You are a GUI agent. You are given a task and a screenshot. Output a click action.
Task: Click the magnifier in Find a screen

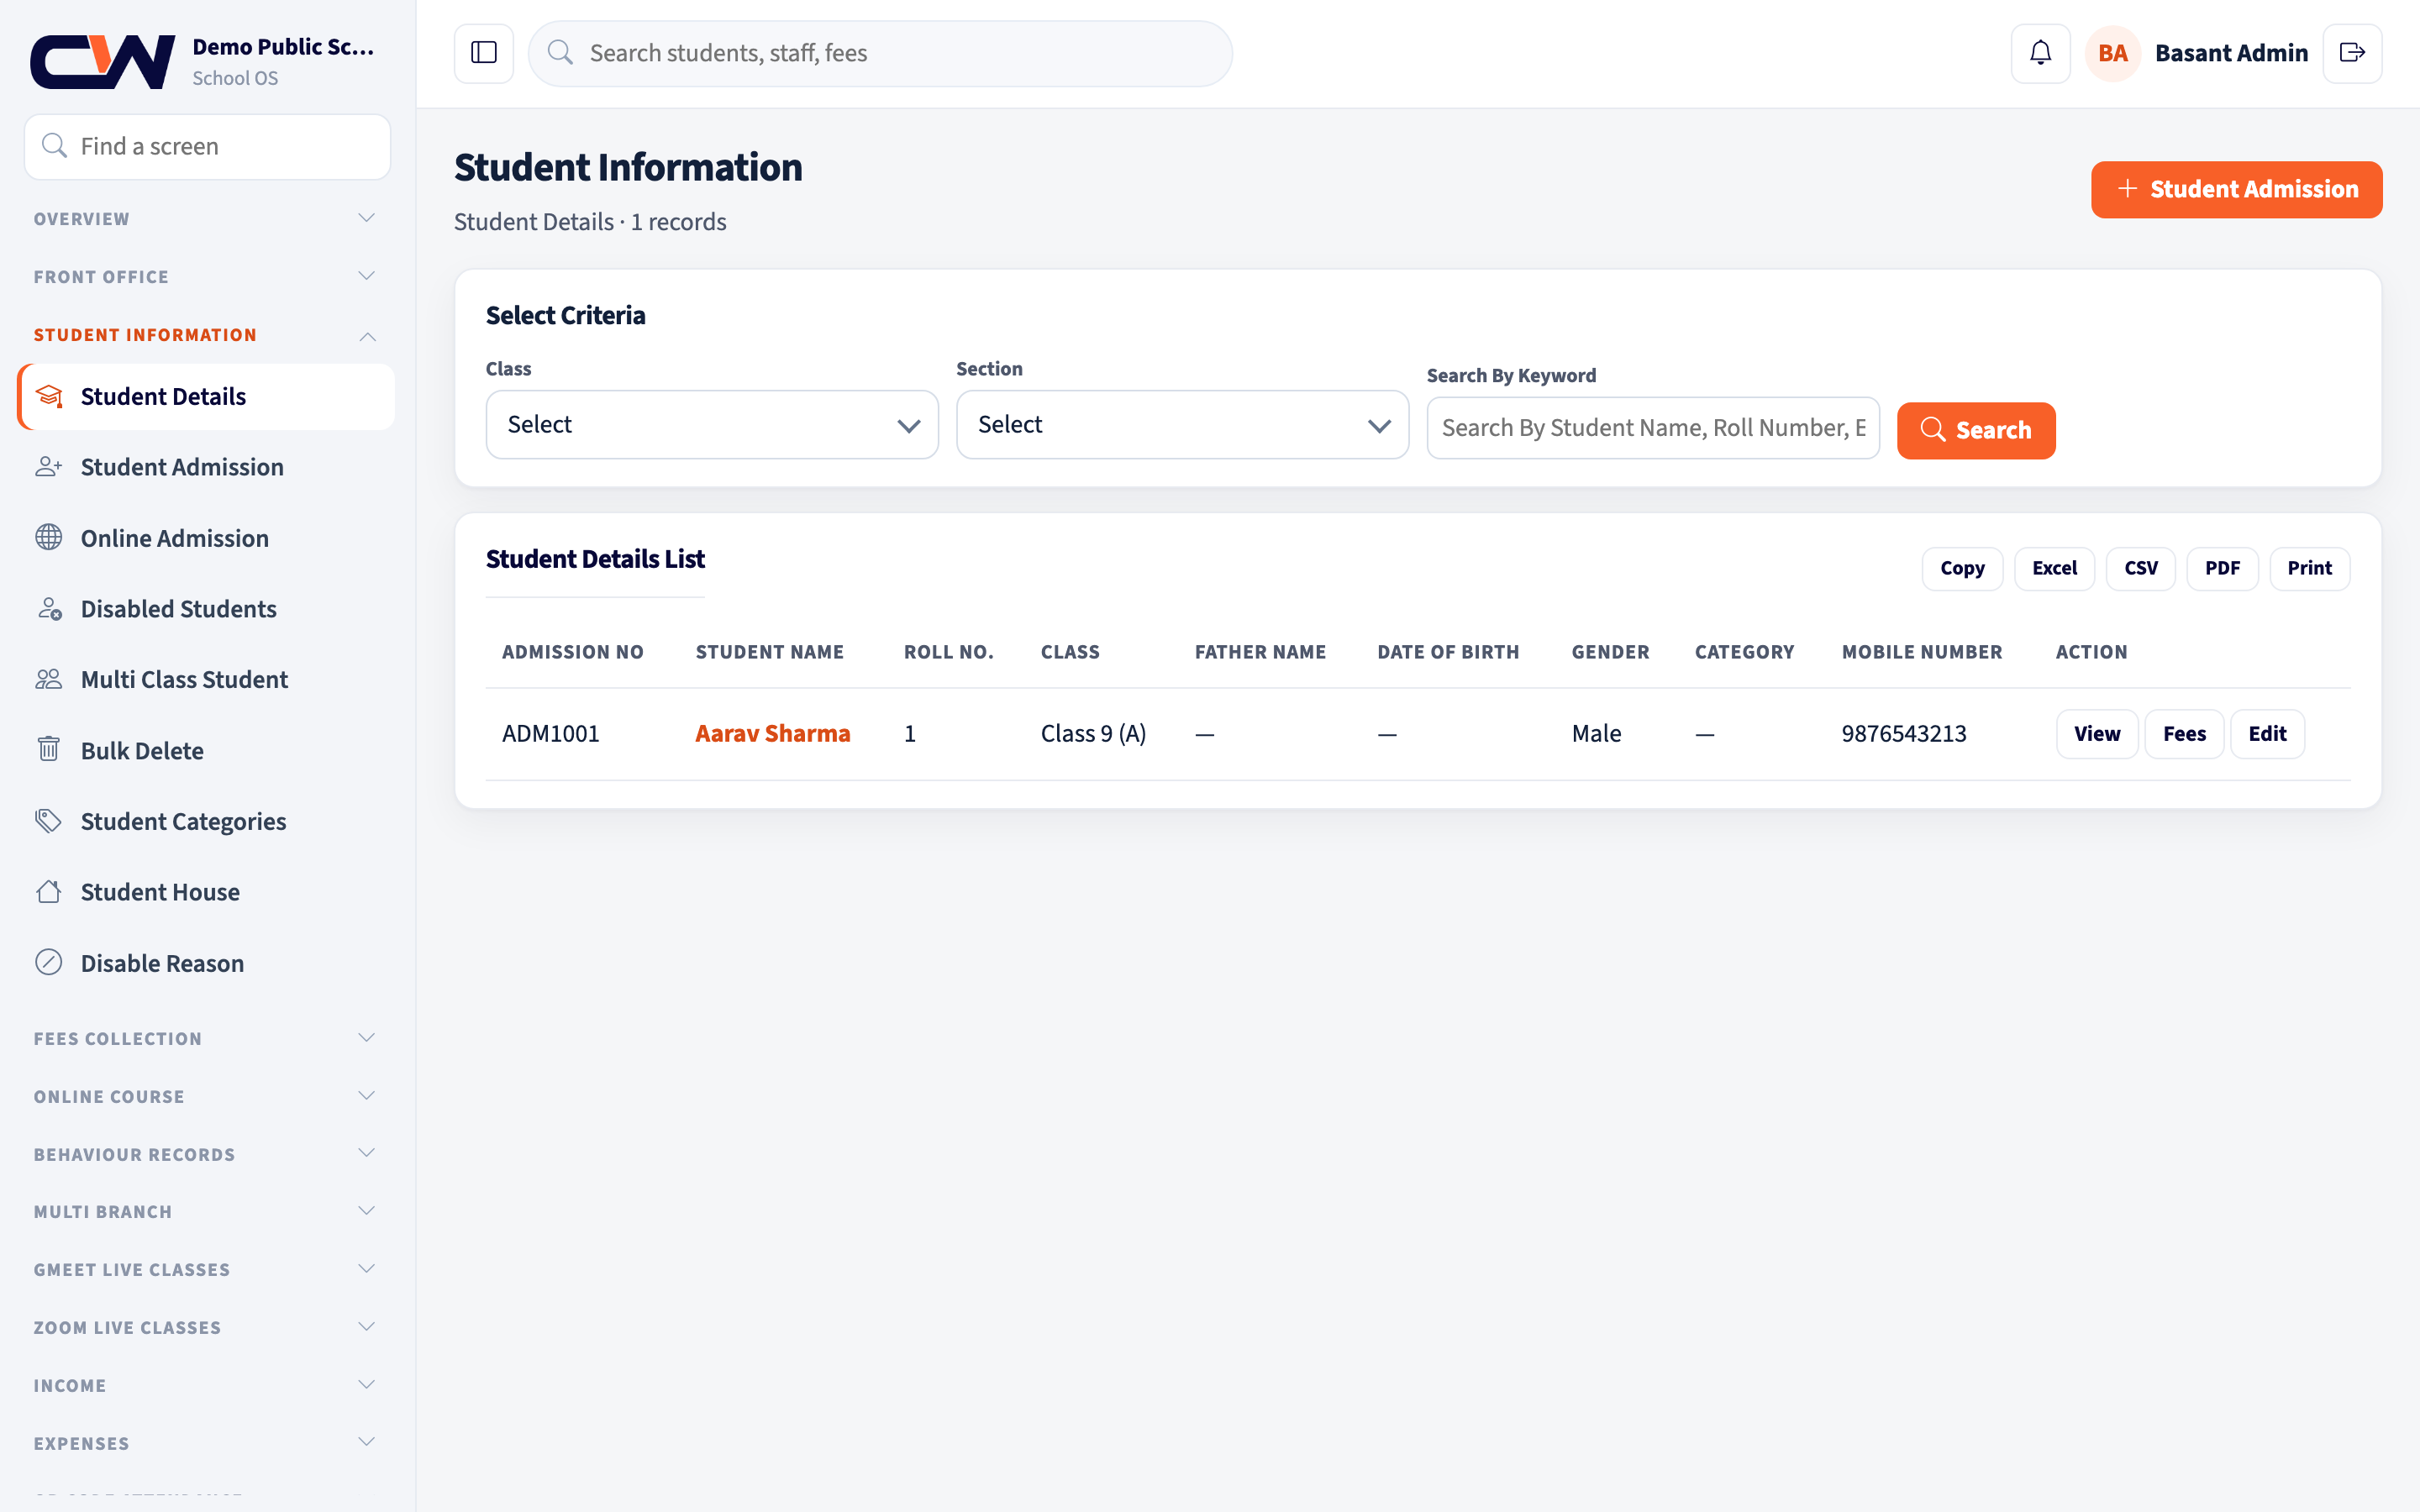click(54, 146)
